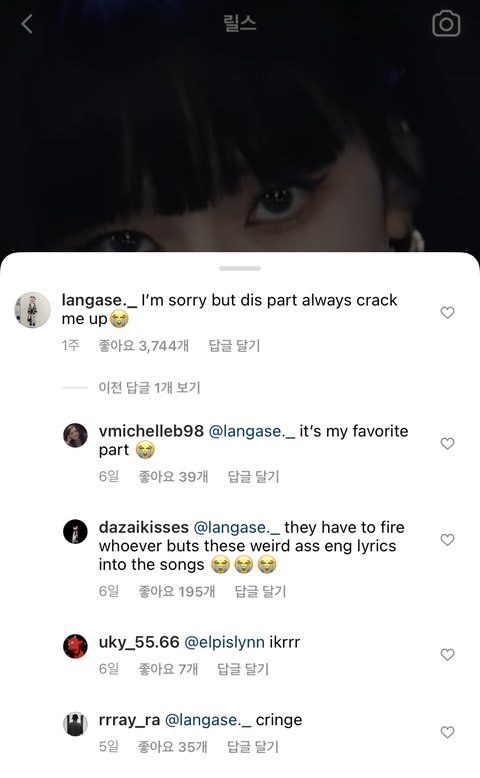This screenshot has width=480, height=778.
Task: Expand '이전 답글 1개 보기' previous replies
Action: tap(149, 388)
